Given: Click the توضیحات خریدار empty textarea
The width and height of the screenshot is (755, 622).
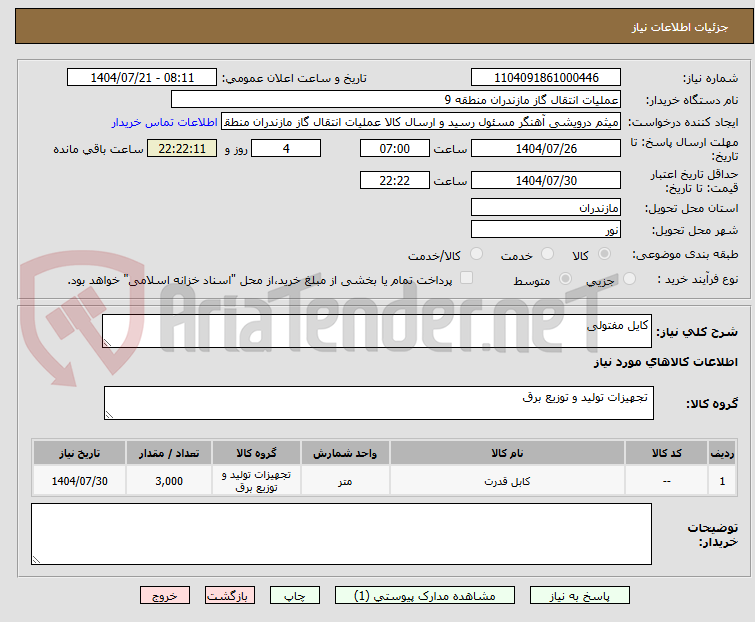Looking at the screenshot, I should tap(341, 534).
